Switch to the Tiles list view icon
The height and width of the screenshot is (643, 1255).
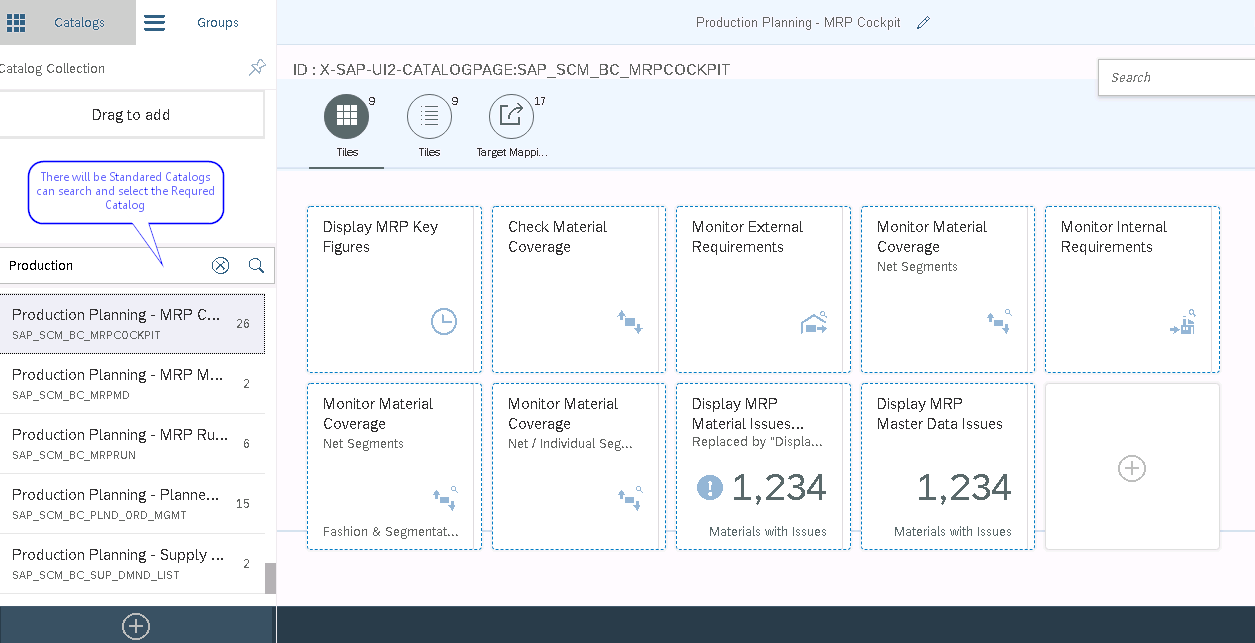pos(429,116)
